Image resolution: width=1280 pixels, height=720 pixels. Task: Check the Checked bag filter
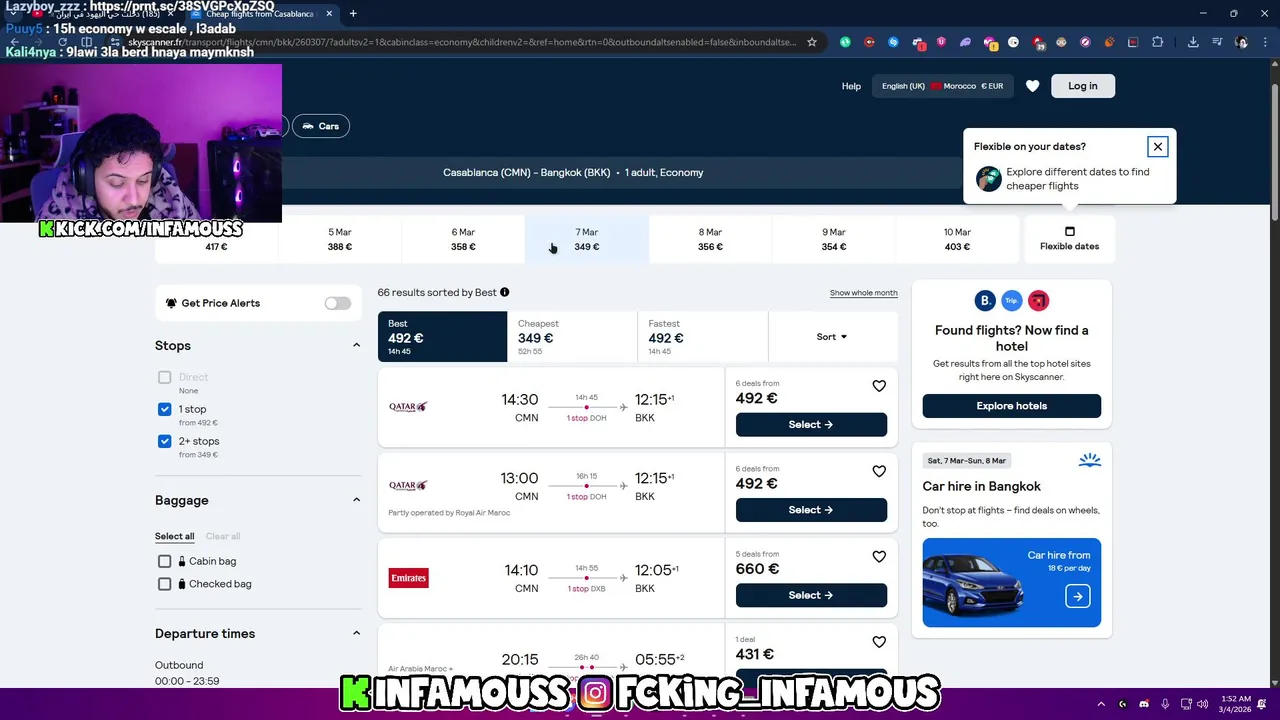(x=164, y=584)
